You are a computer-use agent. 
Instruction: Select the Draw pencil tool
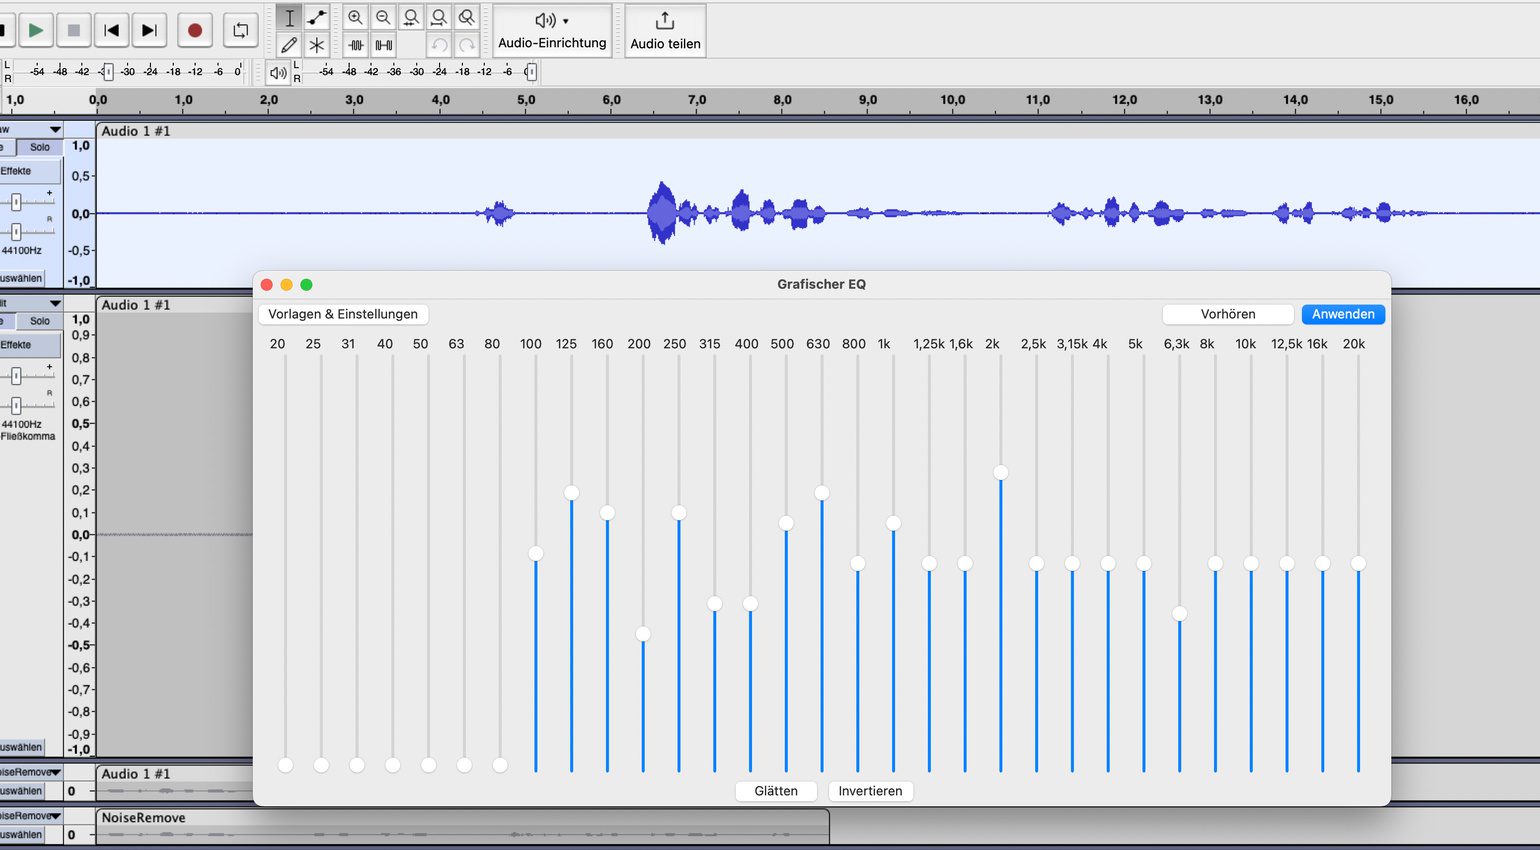tap(289, 45)
